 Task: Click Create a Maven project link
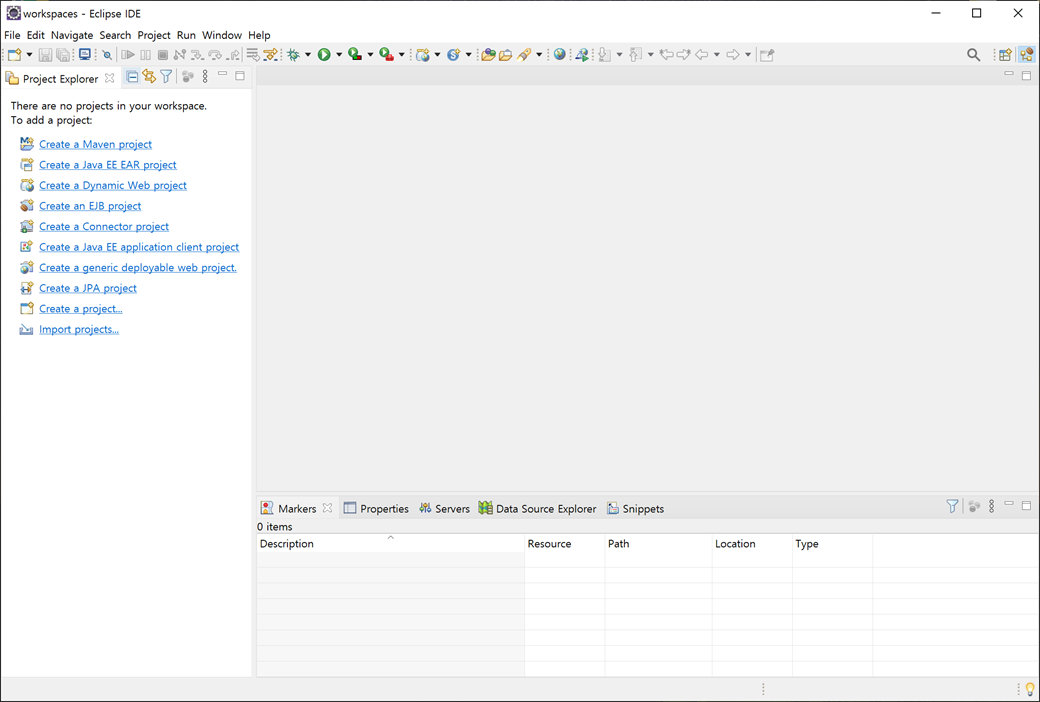coord(96,144)
